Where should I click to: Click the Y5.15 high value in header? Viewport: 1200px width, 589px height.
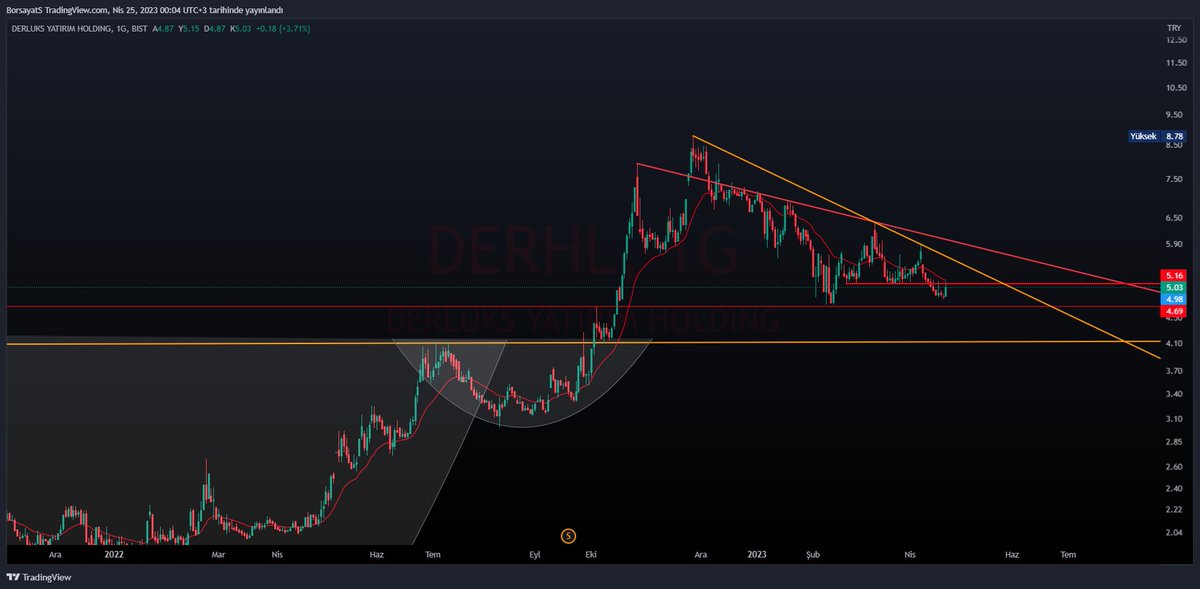tap(187, 29)
